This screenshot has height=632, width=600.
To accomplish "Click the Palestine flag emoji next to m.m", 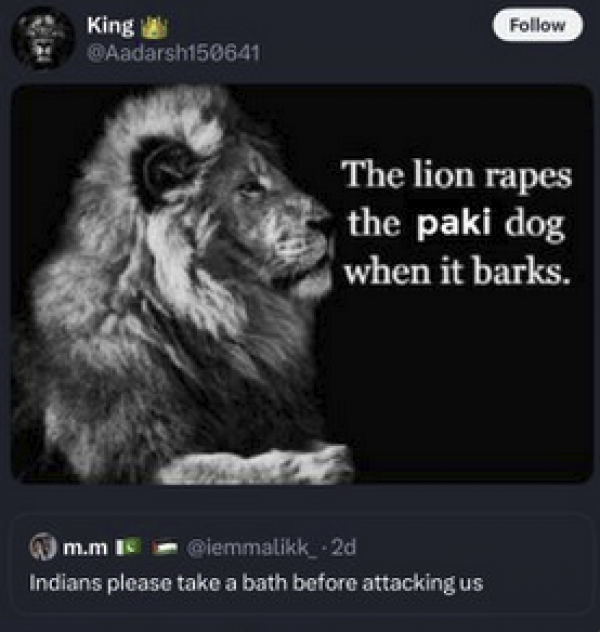I will click(165, 547).
